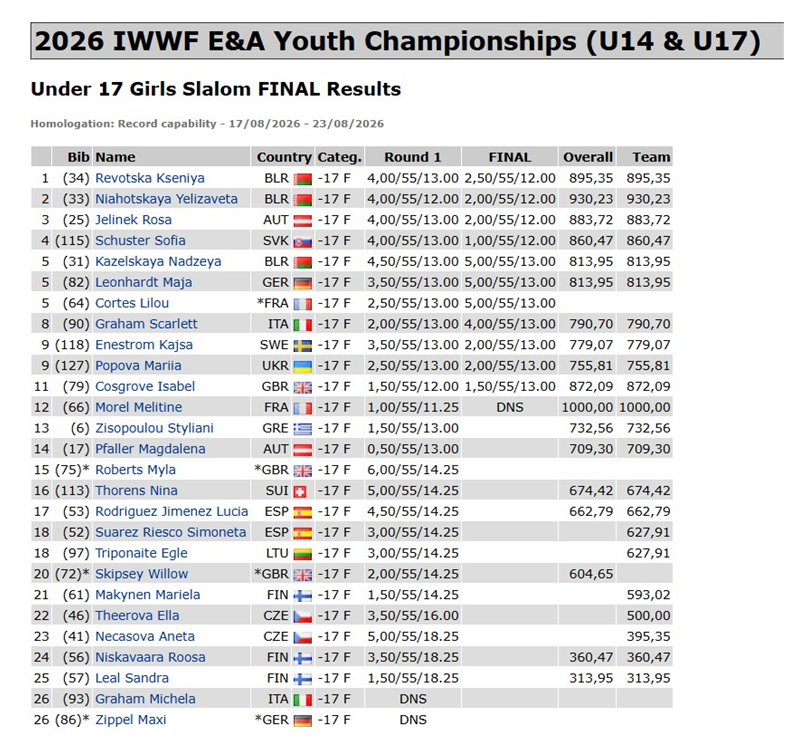Click Ukraine flag in Popova Mariia row
Screen dimensions: 801x741
tap(302, 366)
